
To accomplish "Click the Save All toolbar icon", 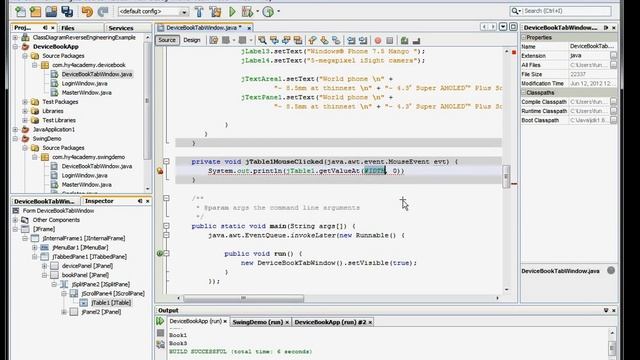I will click(x=67, y=11).
